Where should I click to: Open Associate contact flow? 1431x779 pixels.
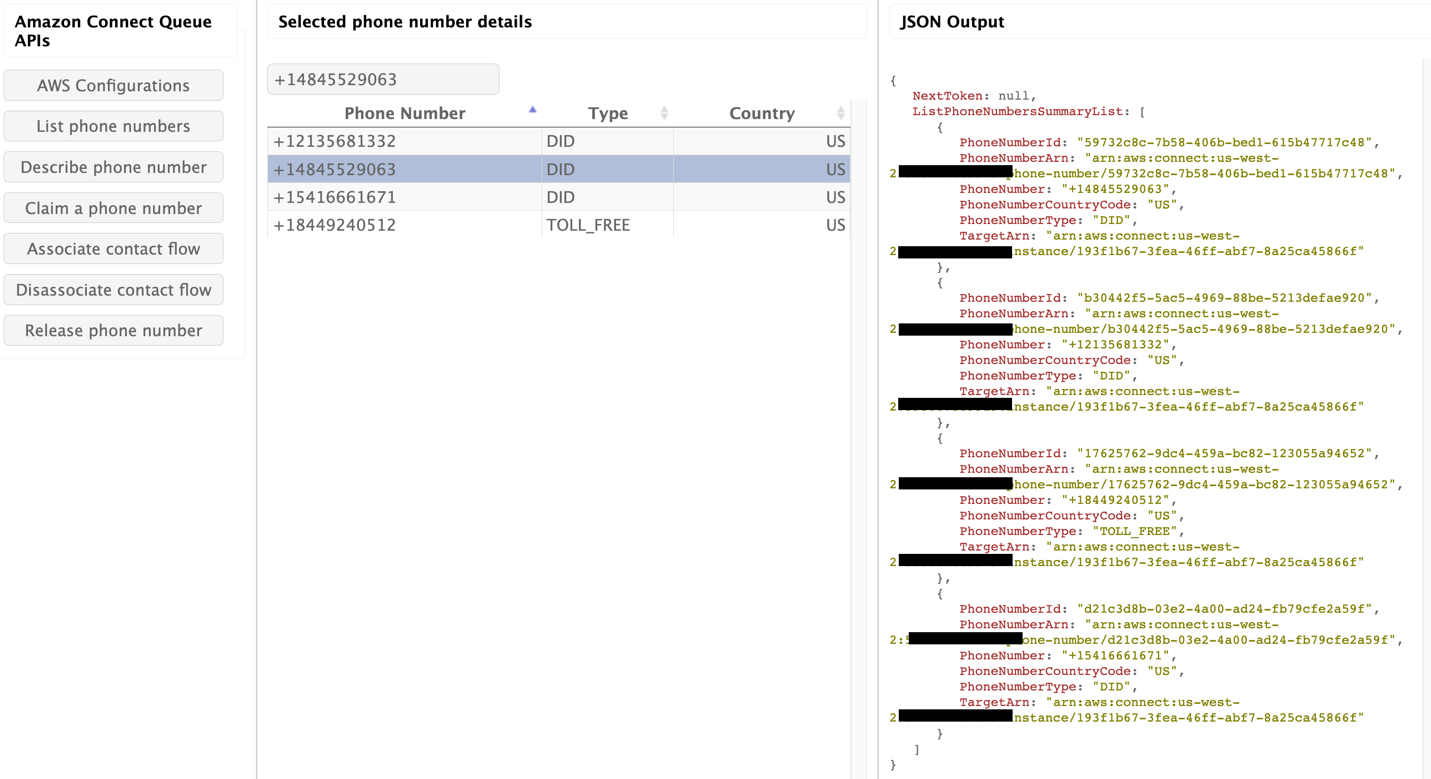(113, 249)
